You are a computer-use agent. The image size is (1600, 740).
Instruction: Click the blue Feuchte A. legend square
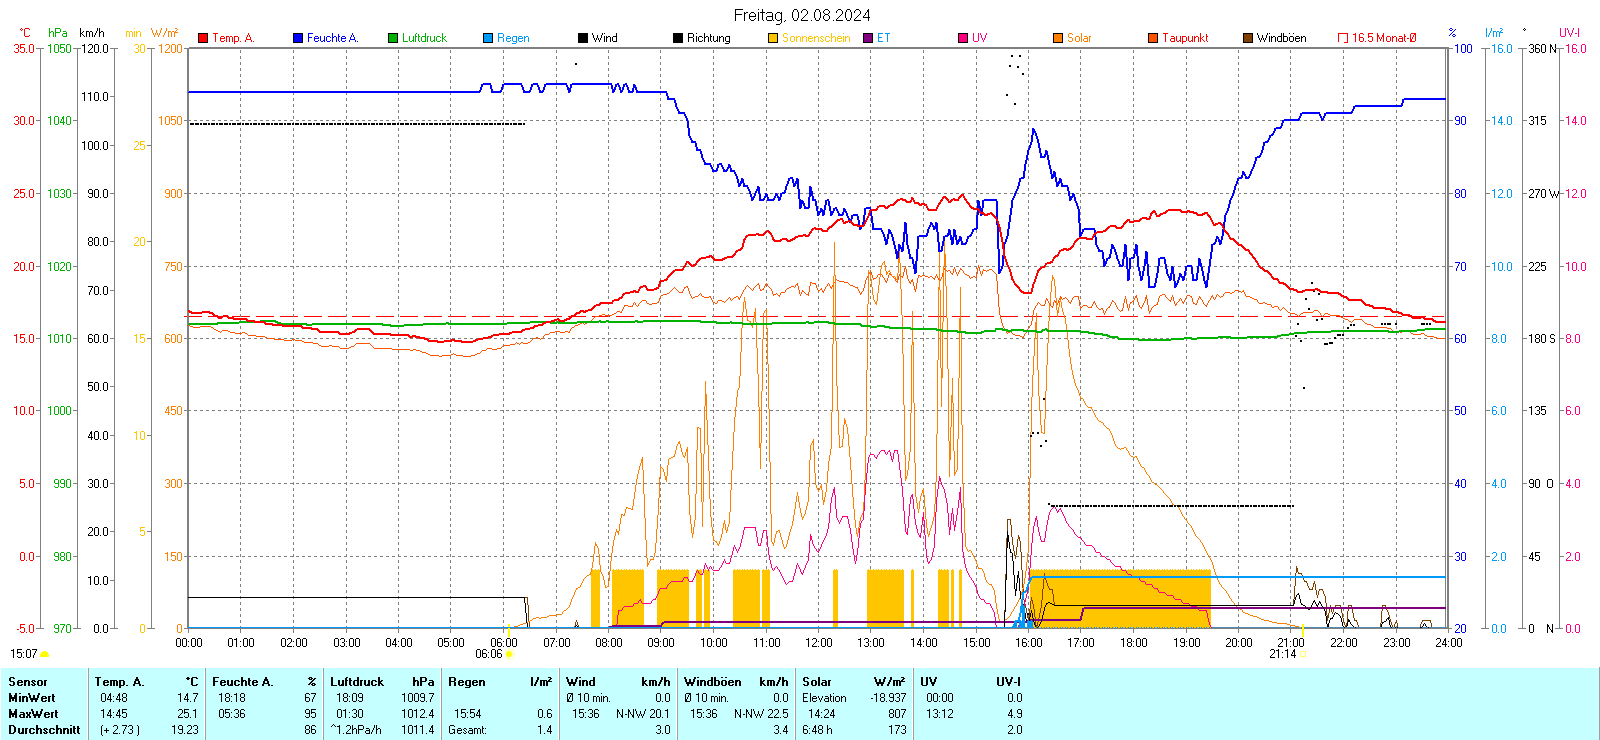(x=298, y=38)
